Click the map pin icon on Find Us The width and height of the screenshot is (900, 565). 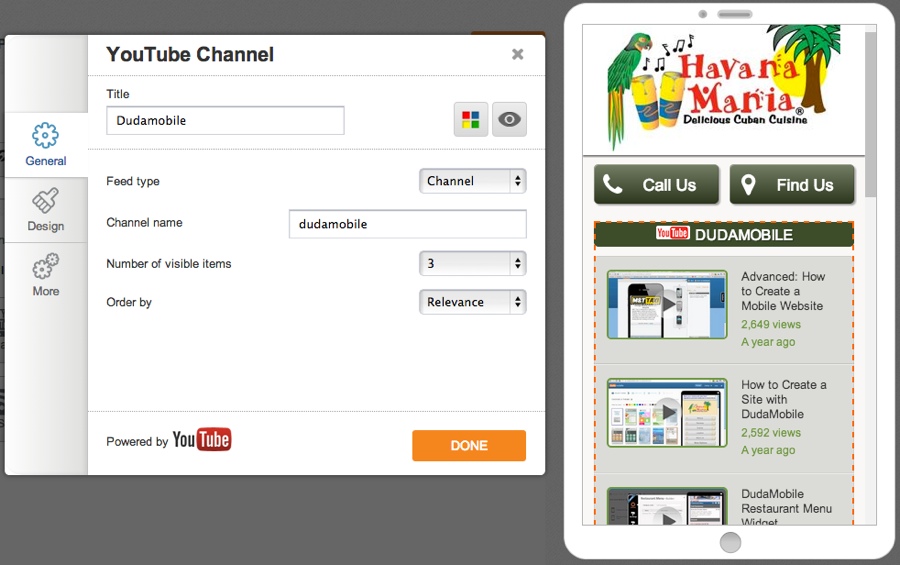pos(748,185)
